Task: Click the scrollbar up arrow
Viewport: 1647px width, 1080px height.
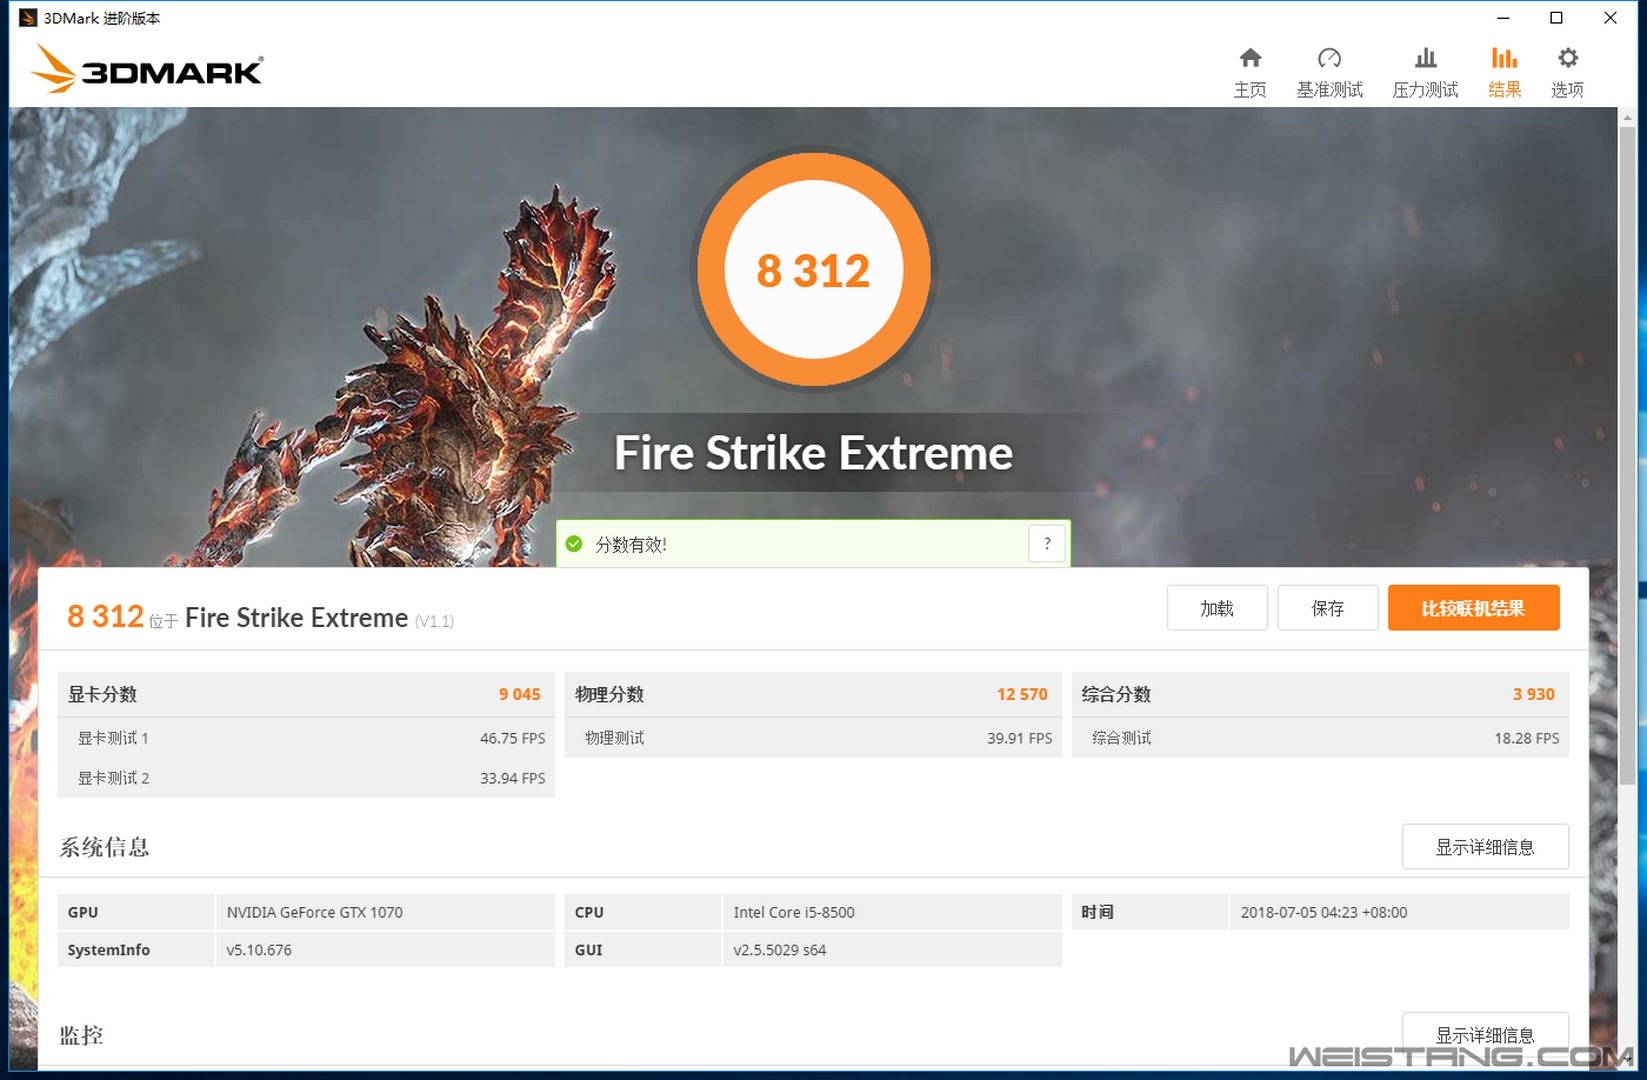Action: click(1627, 116)
